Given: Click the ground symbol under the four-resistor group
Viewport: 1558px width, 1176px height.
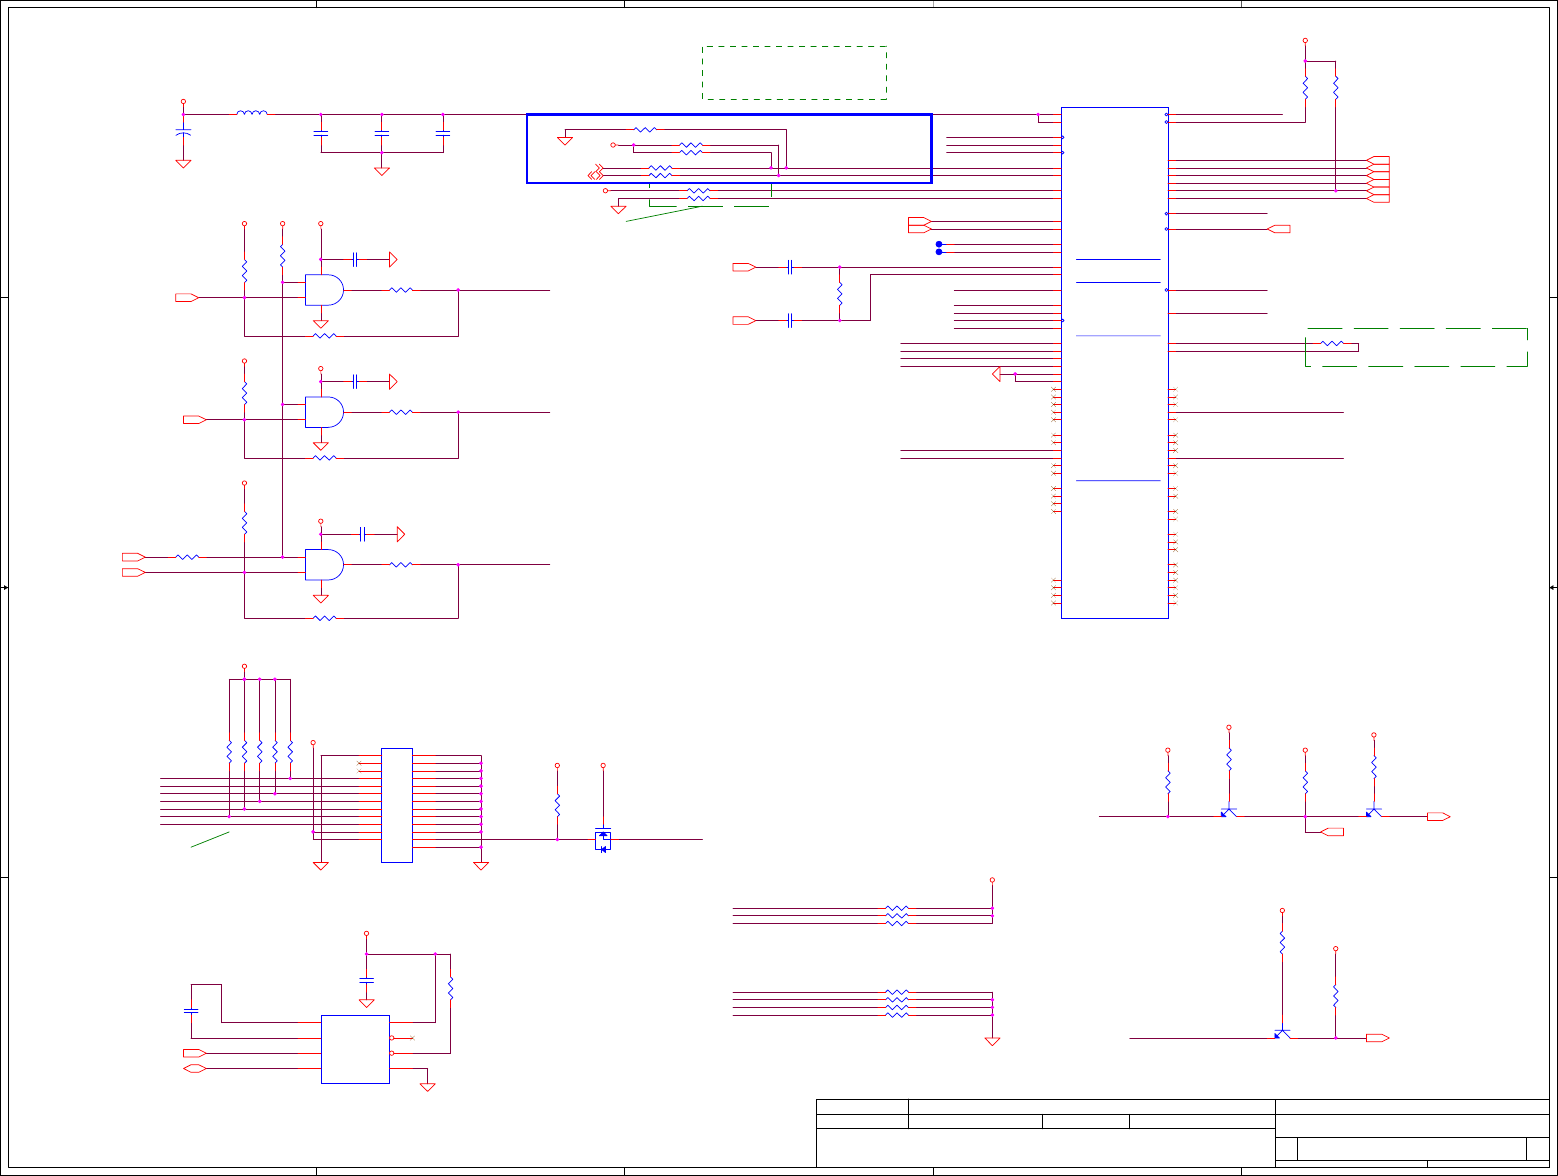Looking at the screenshot, I should tap(992, 1041).
